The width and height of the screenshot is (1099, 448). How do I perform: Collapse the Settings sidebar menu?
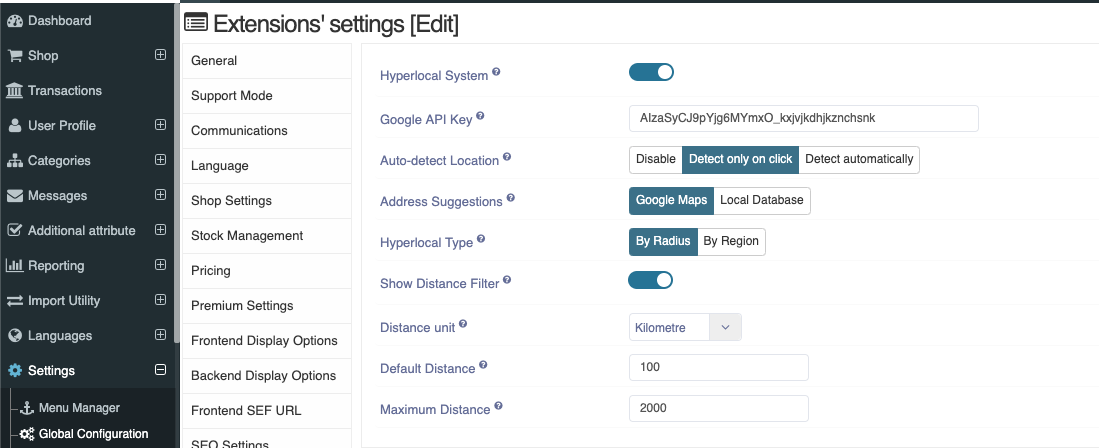tap(161, 370)
